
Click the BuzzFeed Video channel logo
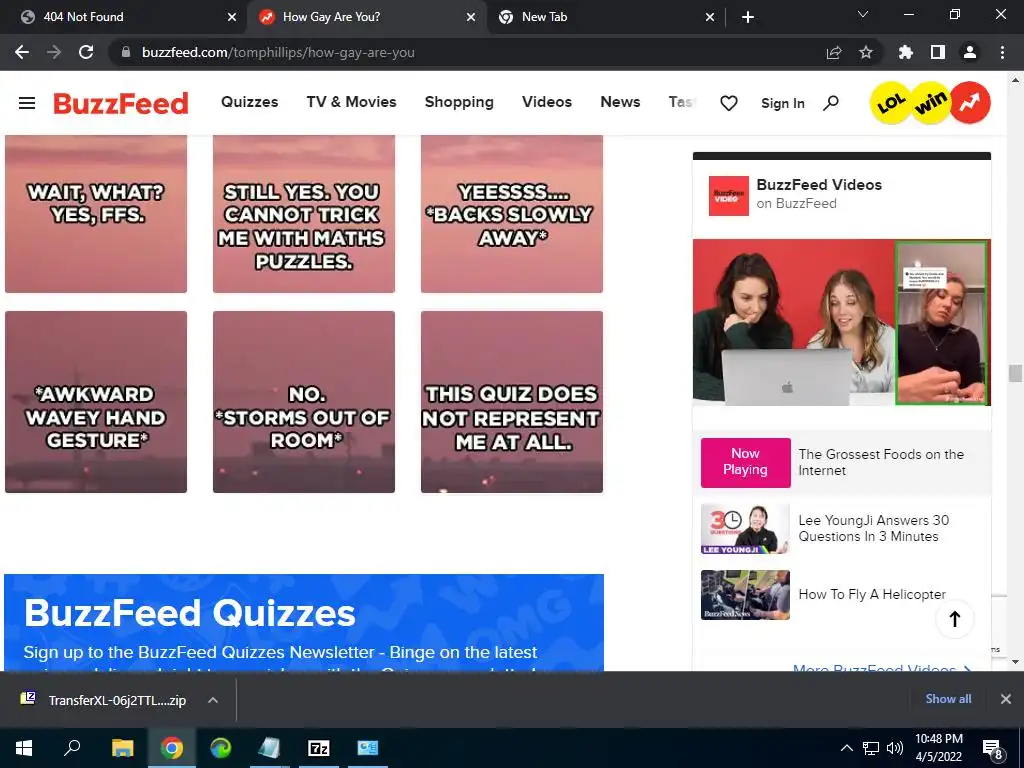729,195
